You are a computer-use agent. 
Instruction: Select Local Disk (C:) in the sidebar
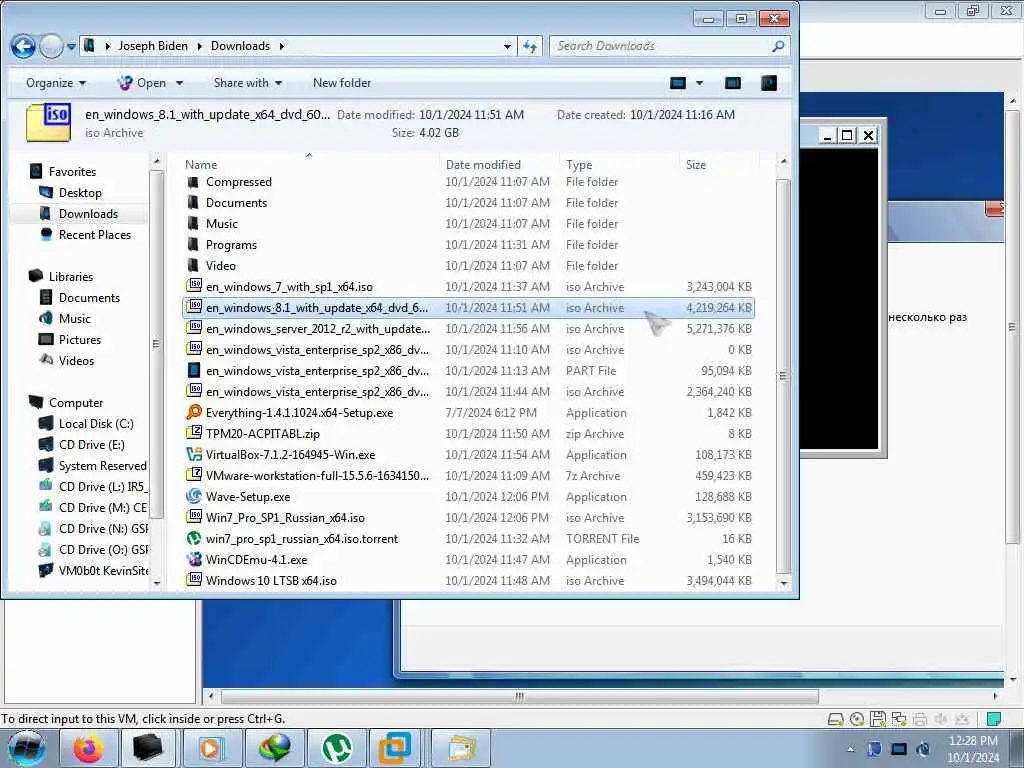coord(96,424)
